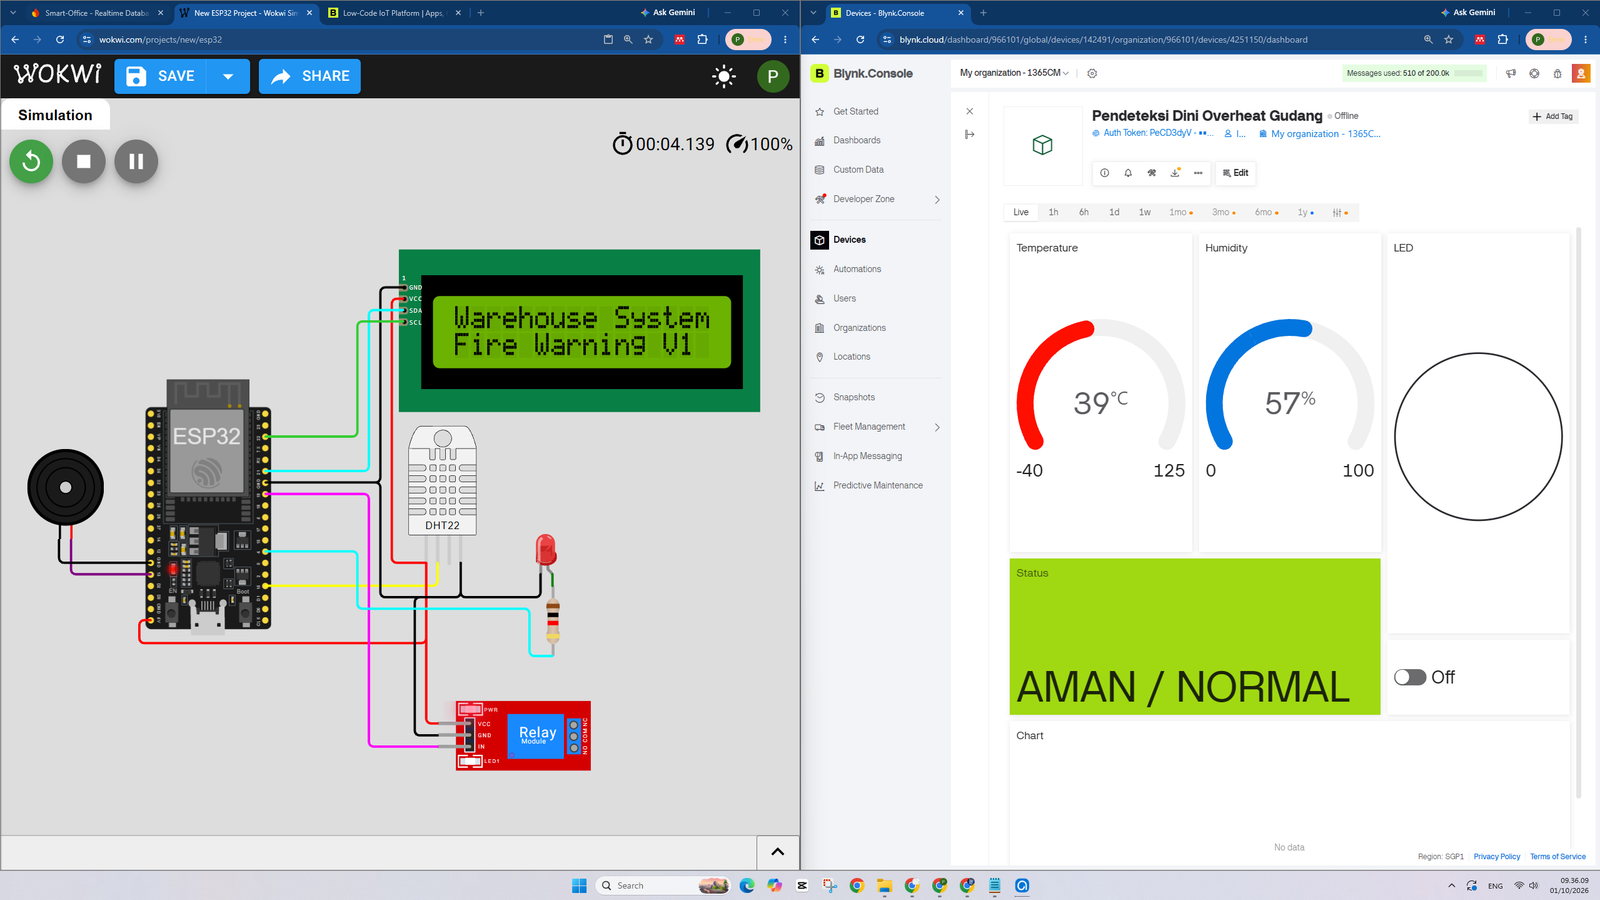Open the device developer tools icon
The height and width of the screenshot is (900, 1600).
pyautogui.click(x=1151, y=173)
